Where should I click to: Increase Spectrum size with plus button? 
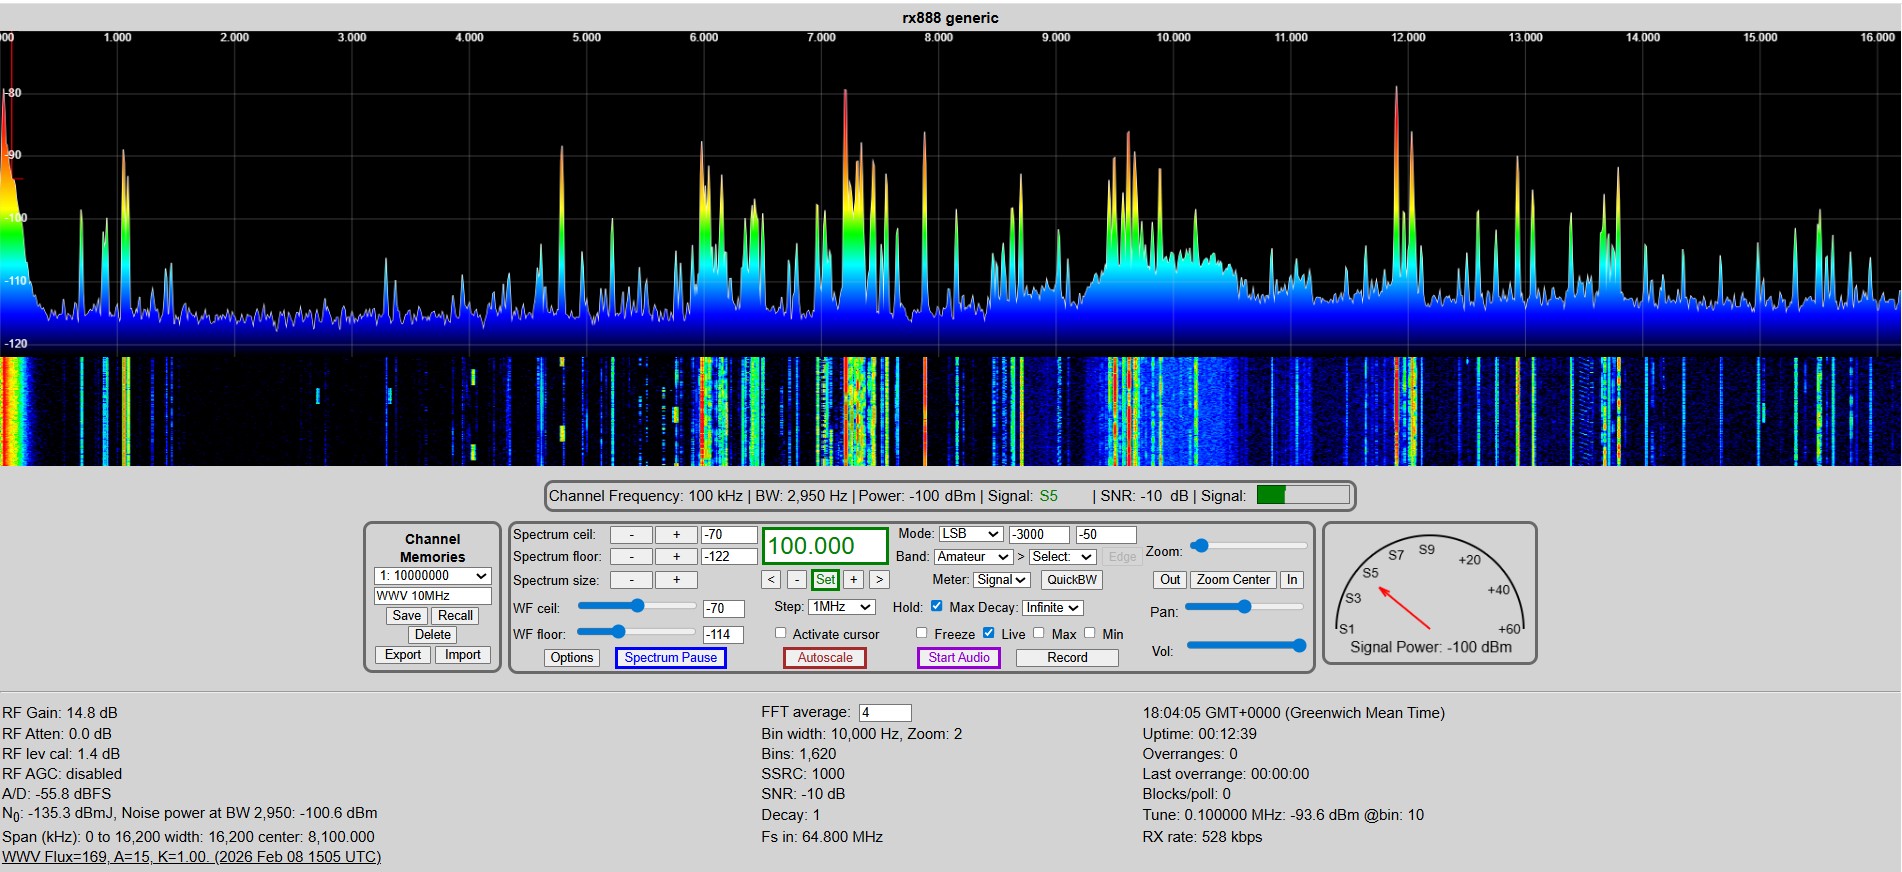coord(676,580)
